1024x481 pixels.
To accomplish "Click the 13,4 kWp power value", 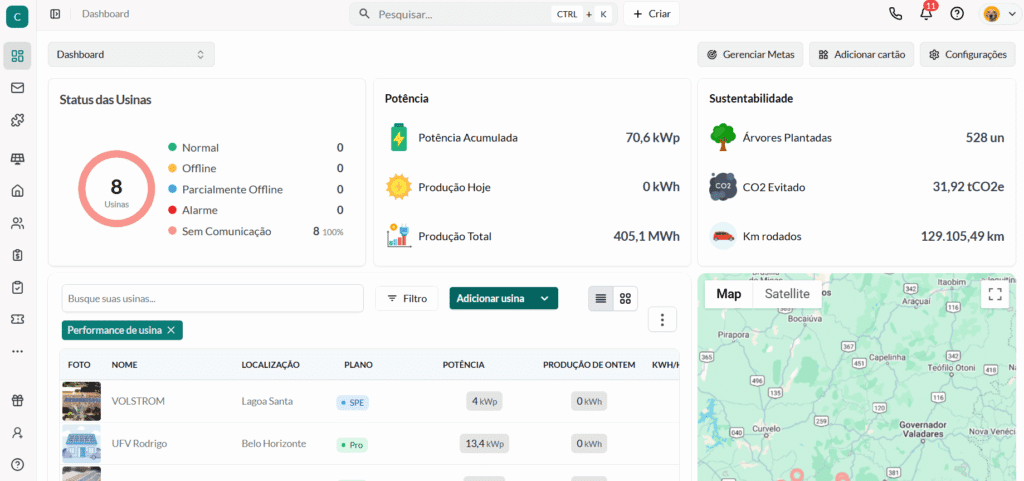I will click(485, 444).
